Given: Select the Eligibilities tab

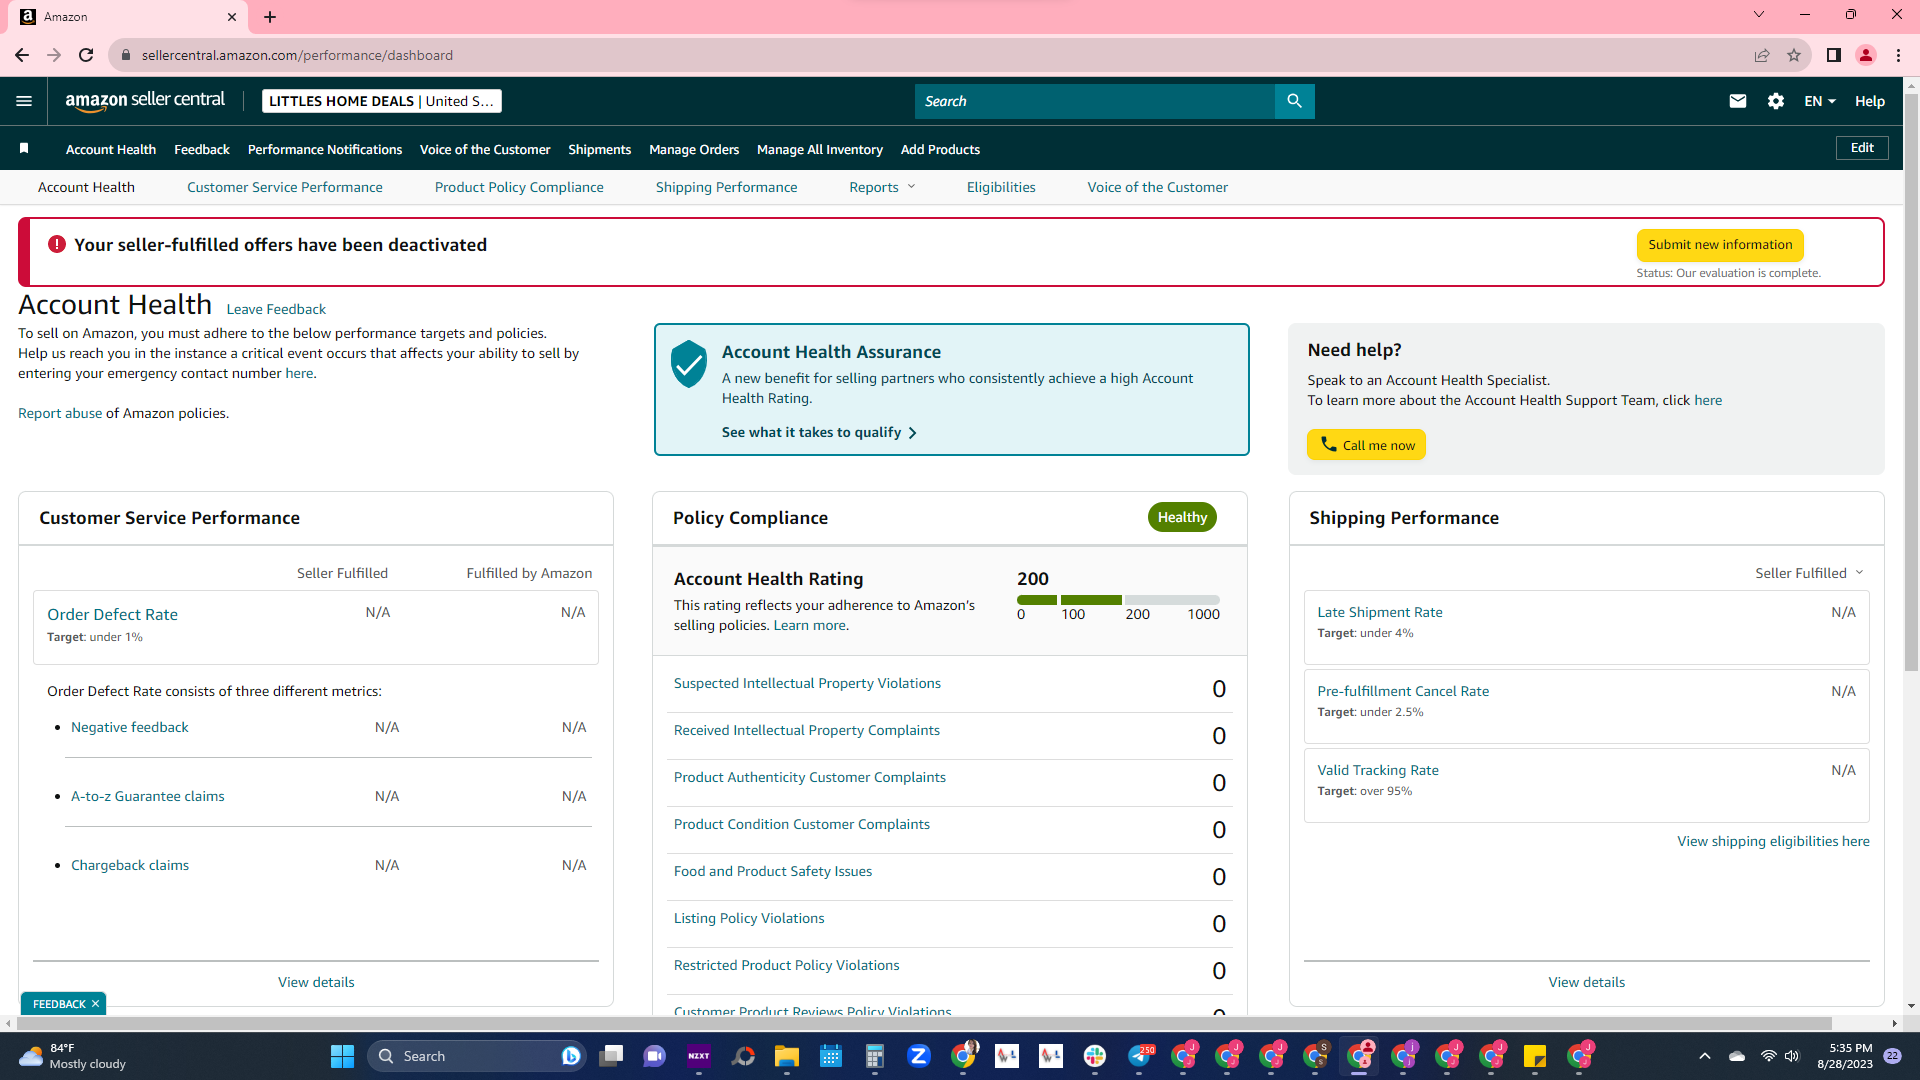Looking at the screenshot, I should (x=1001, y=187).
